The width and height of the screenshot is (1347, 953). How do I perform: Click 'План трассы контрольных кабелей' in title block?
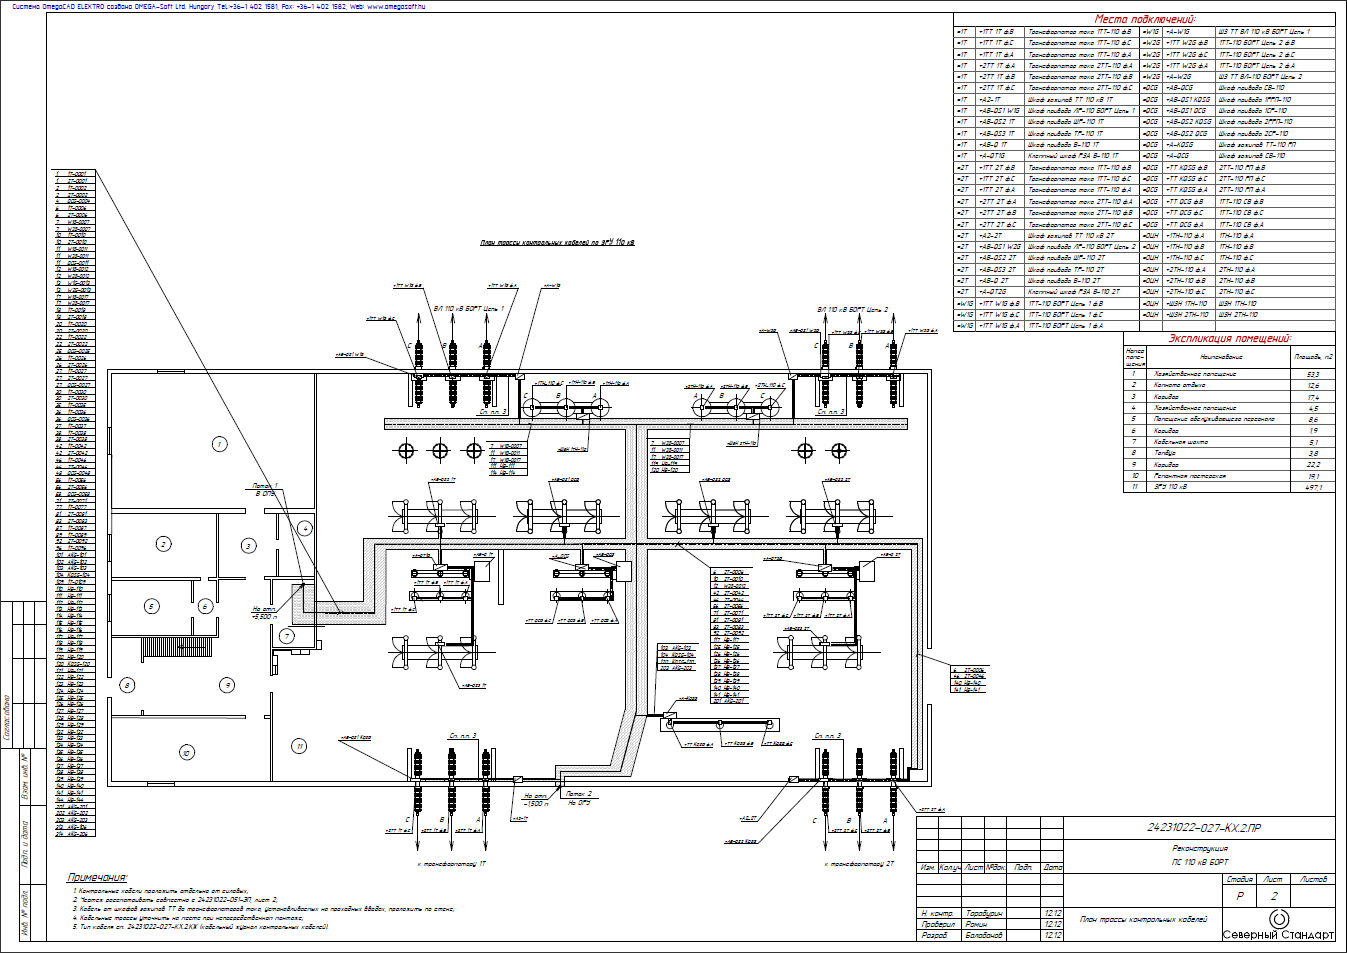(1144, 918)
